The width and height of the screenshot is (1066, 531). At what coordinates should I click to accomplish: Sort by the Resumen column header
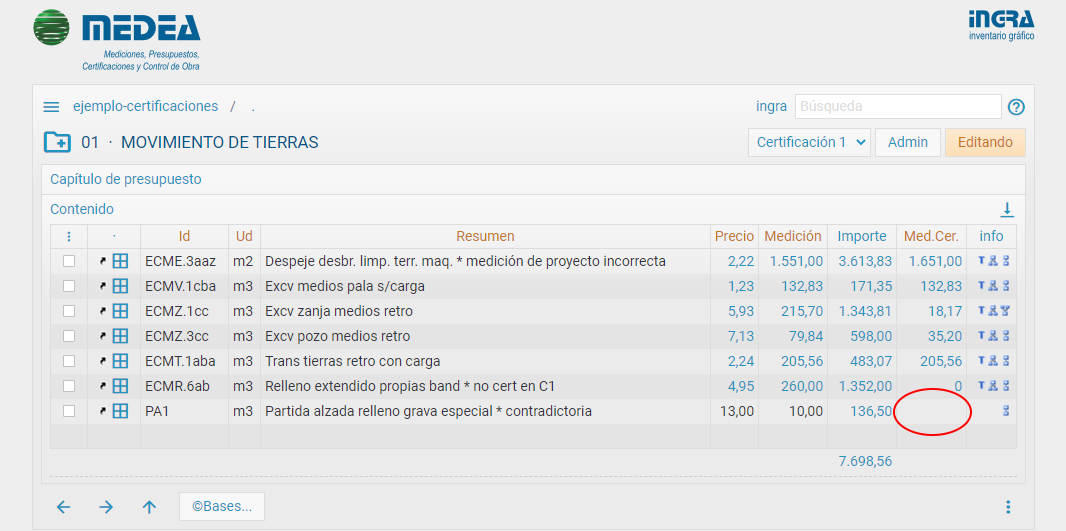coord(485,237)
